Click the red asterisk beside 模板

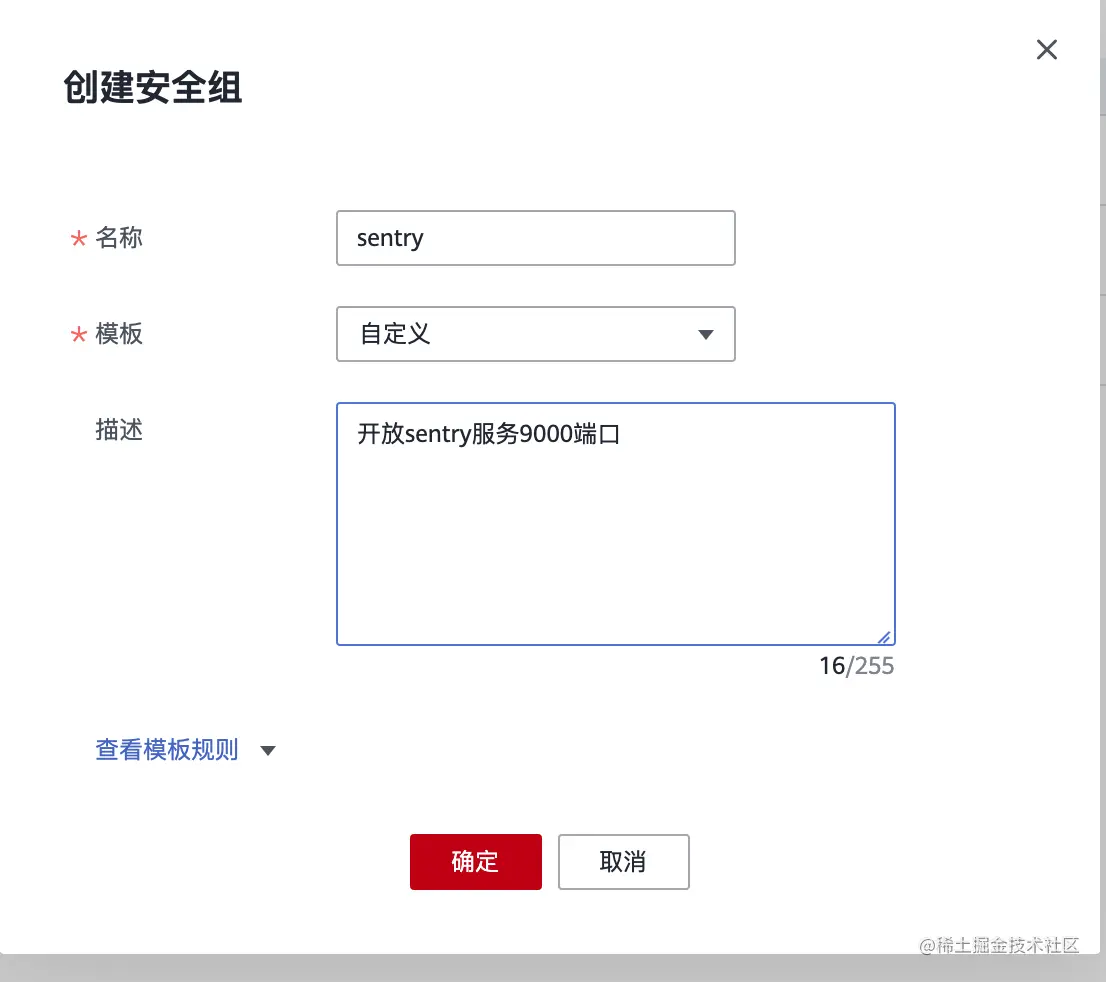coord(78,334)
